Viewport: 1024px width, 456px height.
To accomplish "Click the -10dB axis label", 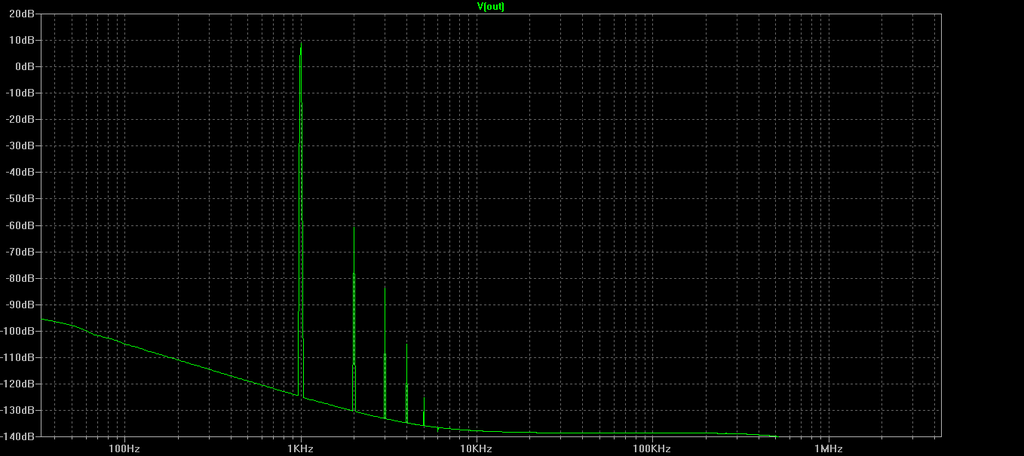I will tap(21, 93).
